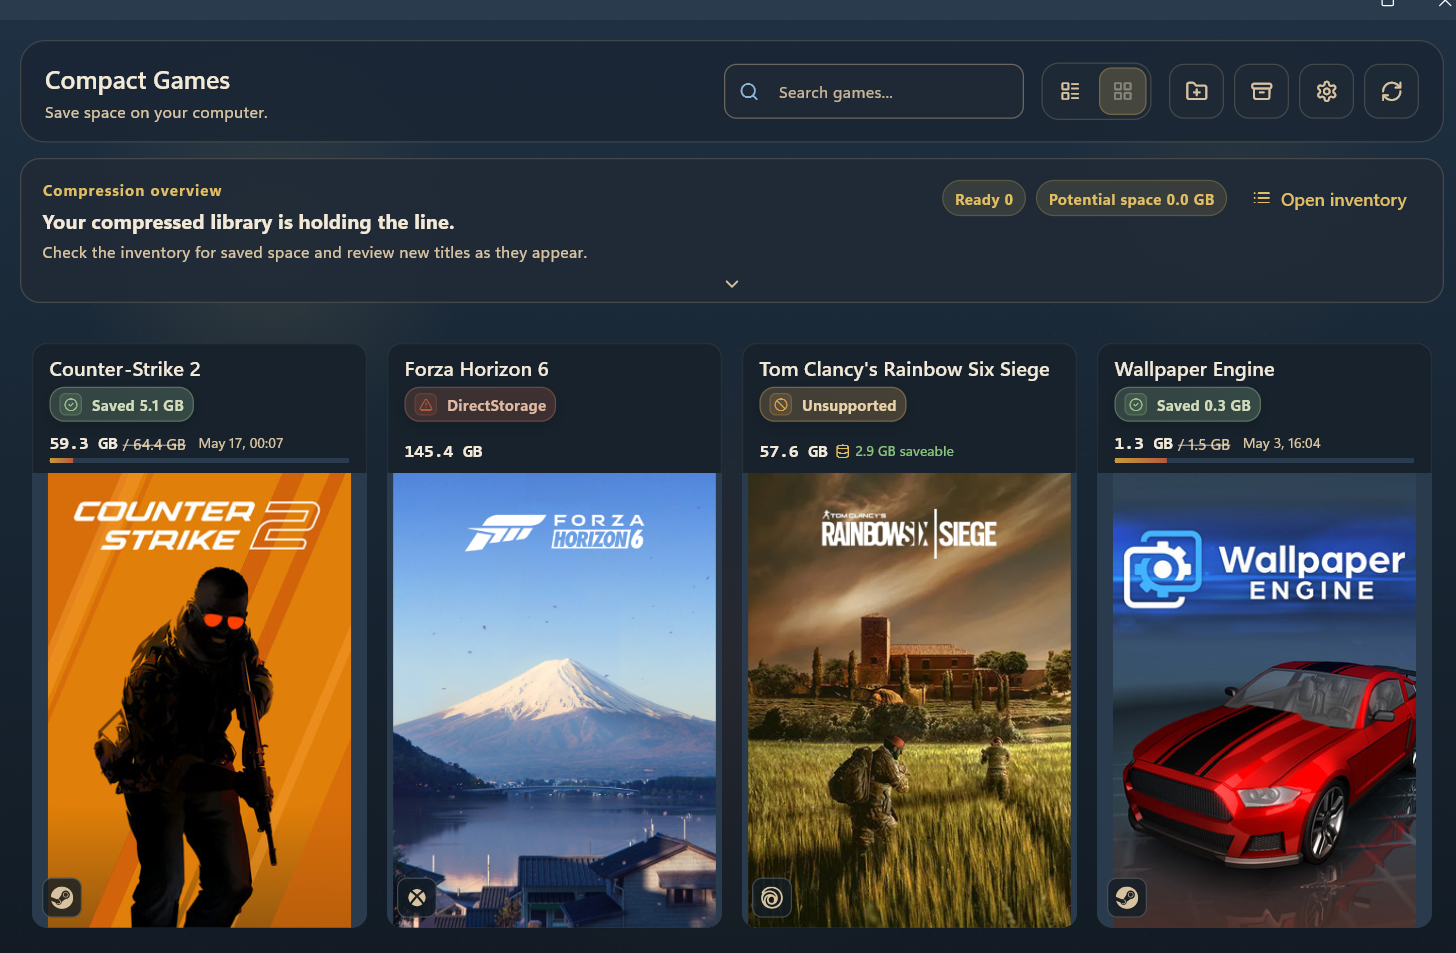Click the database icon beside 2.9 GB saveable
1456x953 pixels.
(x=843, y=452)
